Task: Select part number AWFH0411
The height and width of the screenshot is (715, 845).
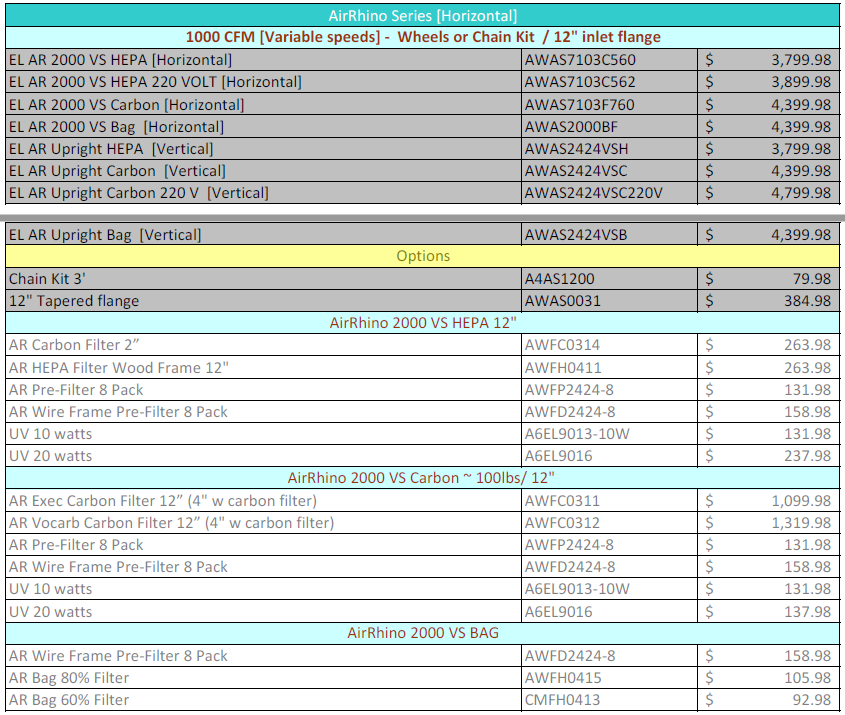Action: pyautogui.click(x=609, y=367)
